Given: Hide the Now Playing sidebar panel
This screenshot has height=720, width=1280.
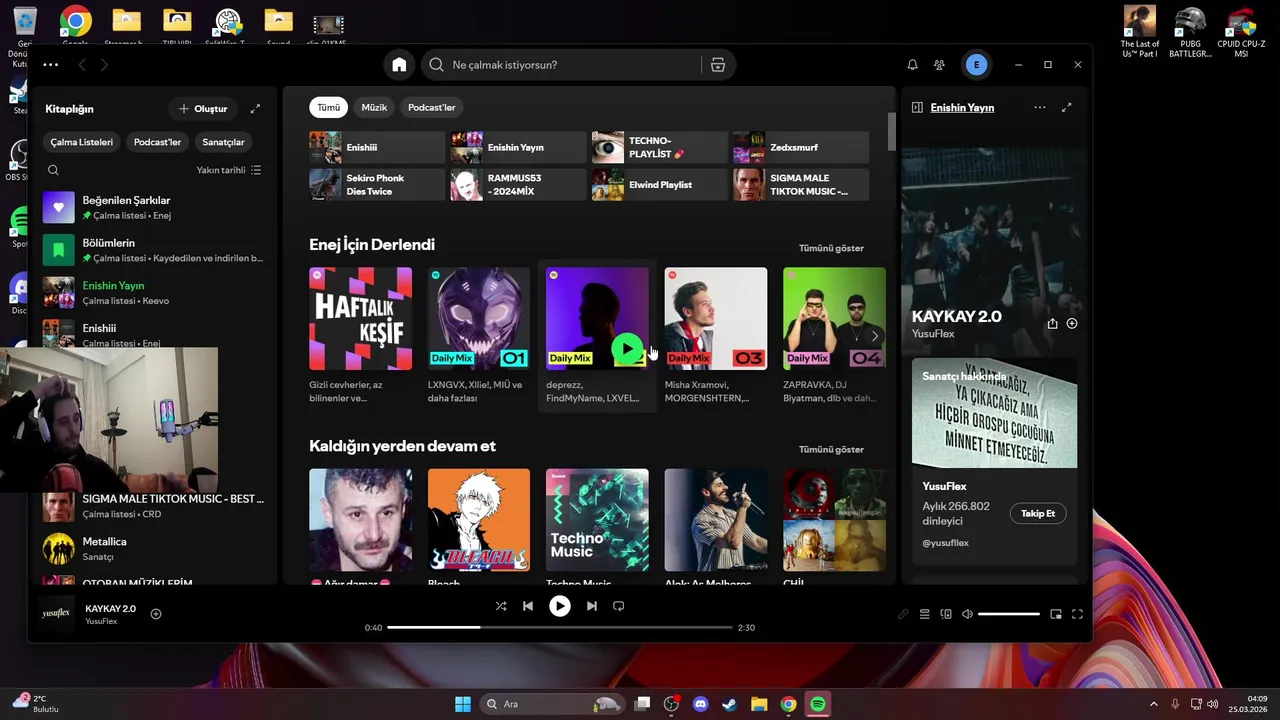Looking at the screenshot, I should point(917,107).
